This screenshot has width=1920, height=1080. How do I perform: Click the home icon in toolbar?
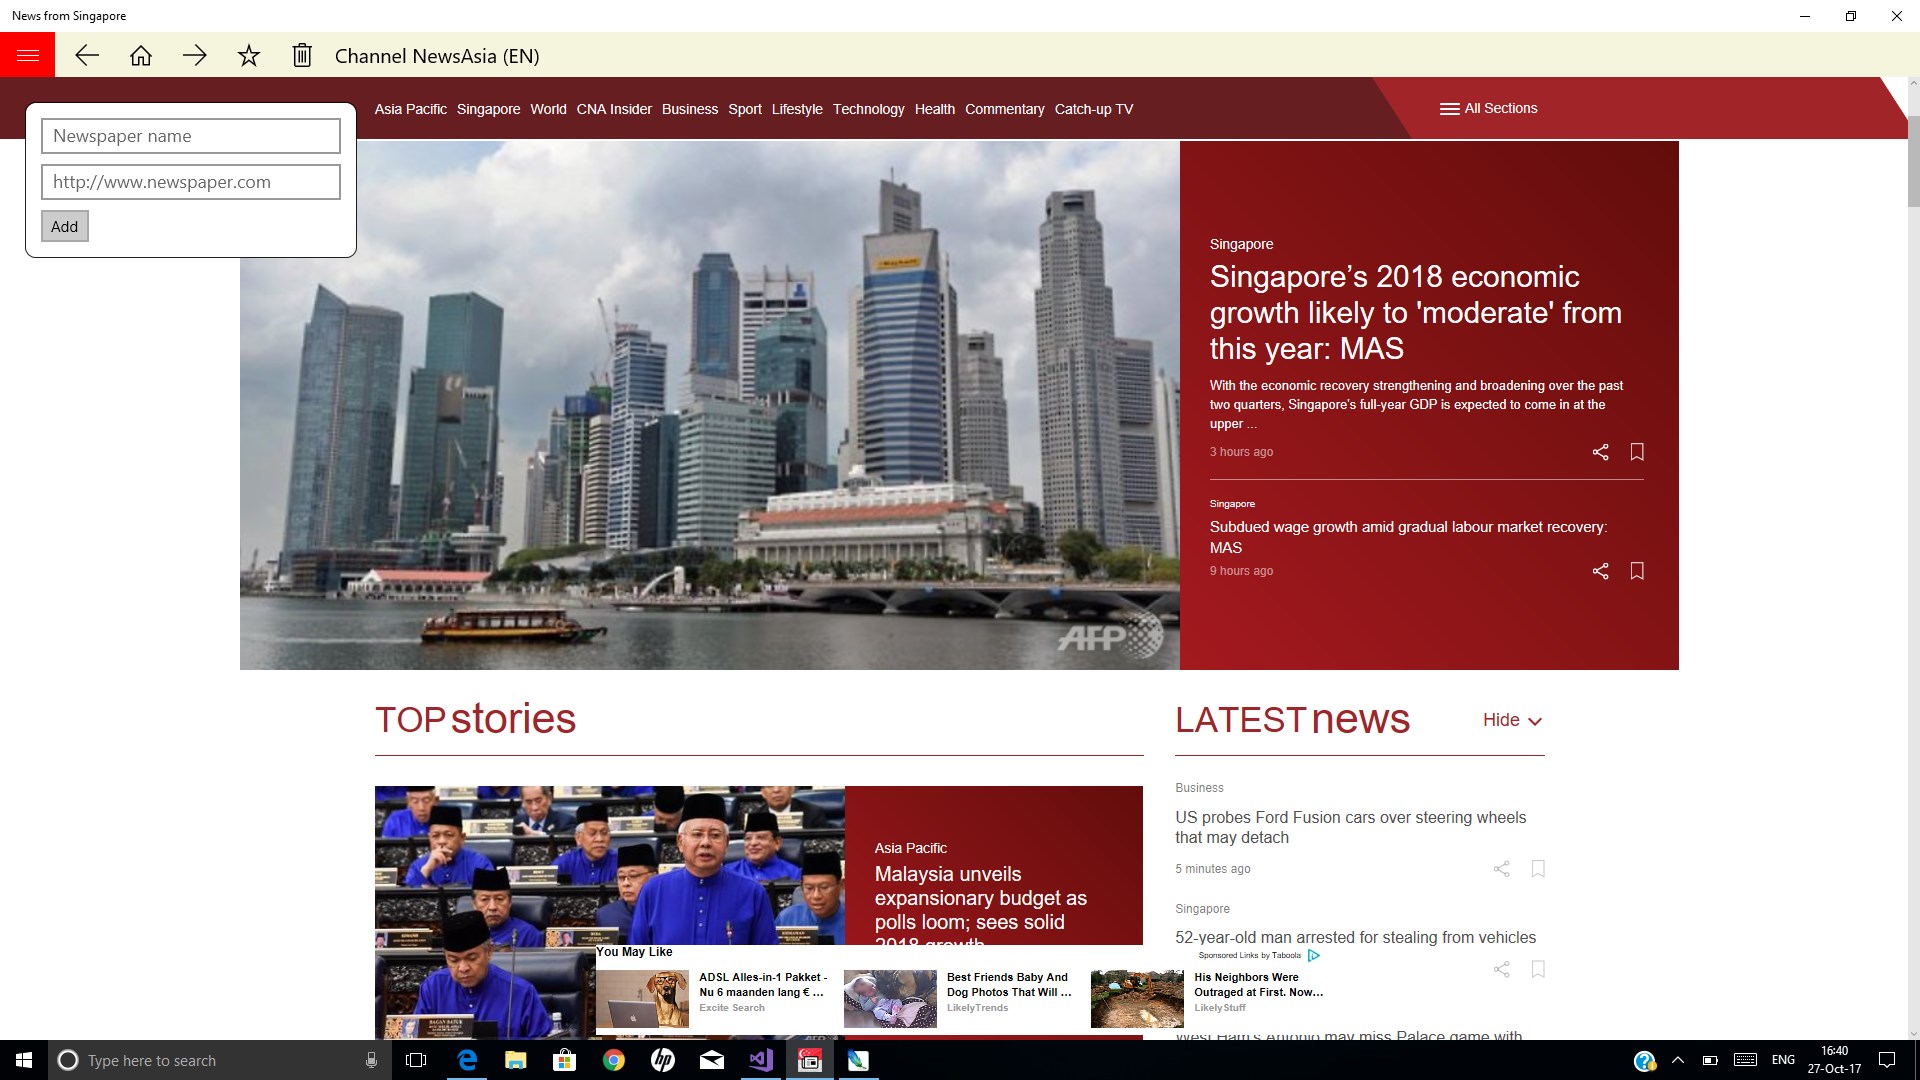click(141, 56)
